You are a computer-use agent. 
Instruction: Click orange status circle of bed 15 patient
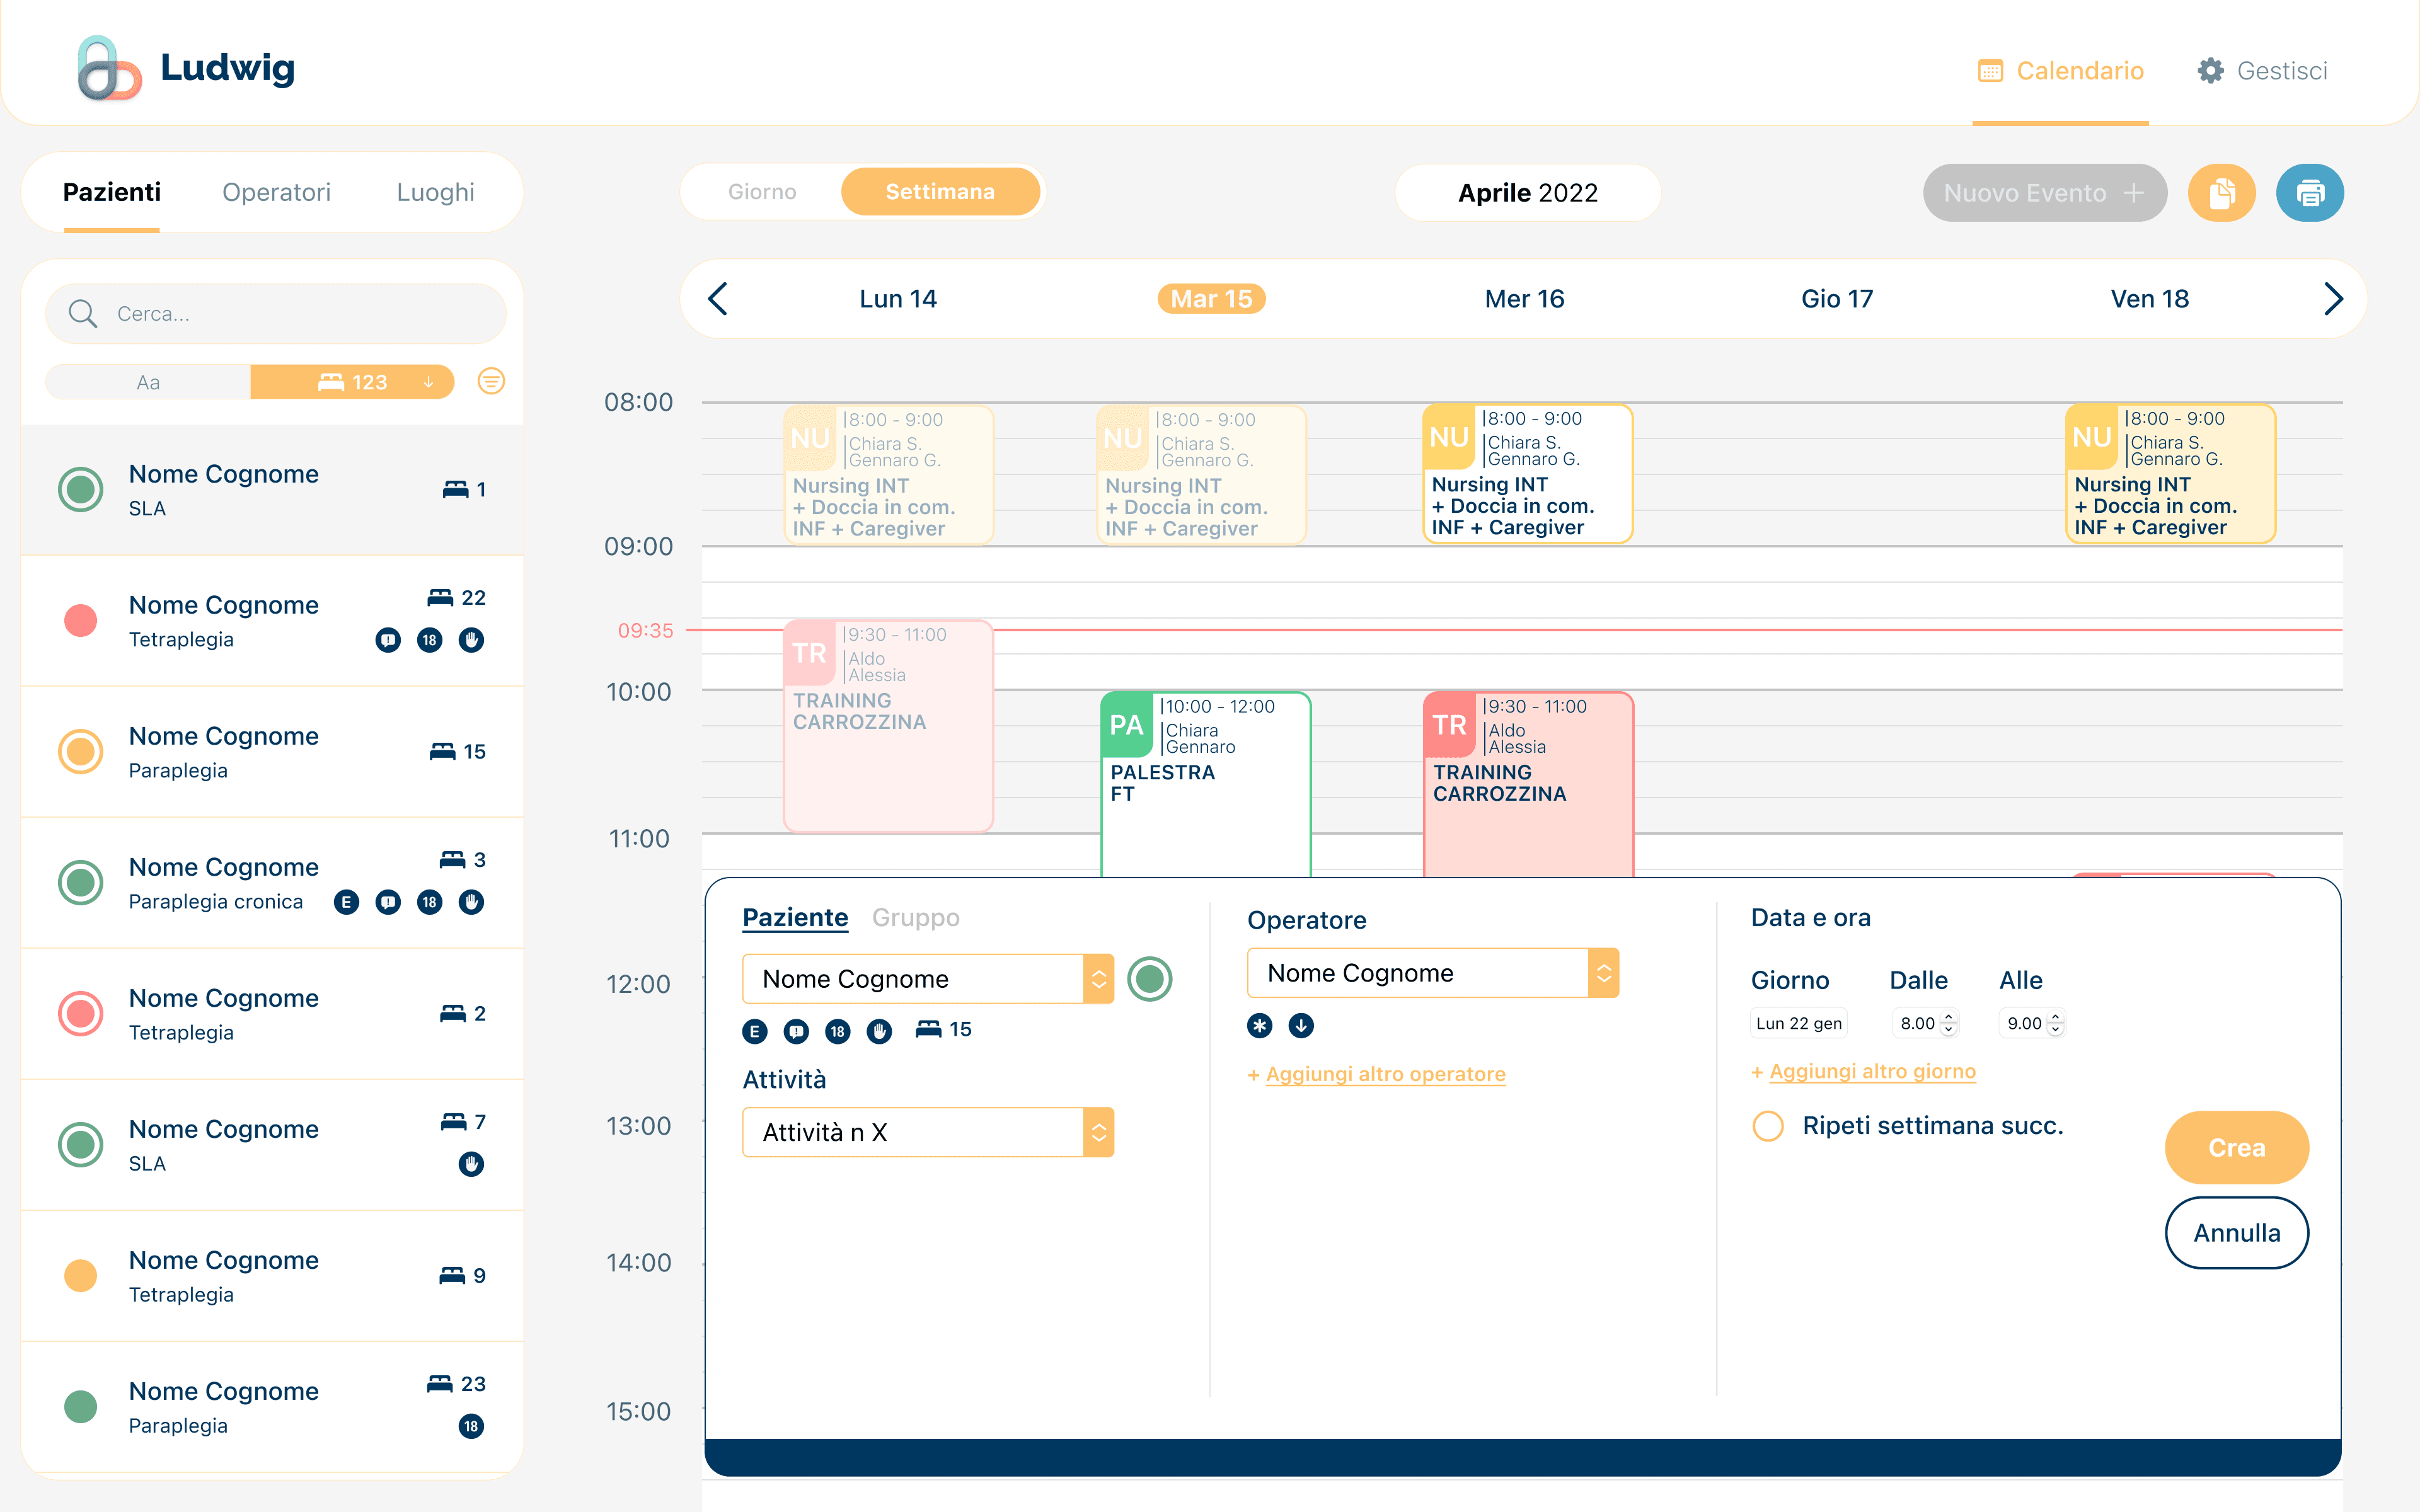coord(81,752)
